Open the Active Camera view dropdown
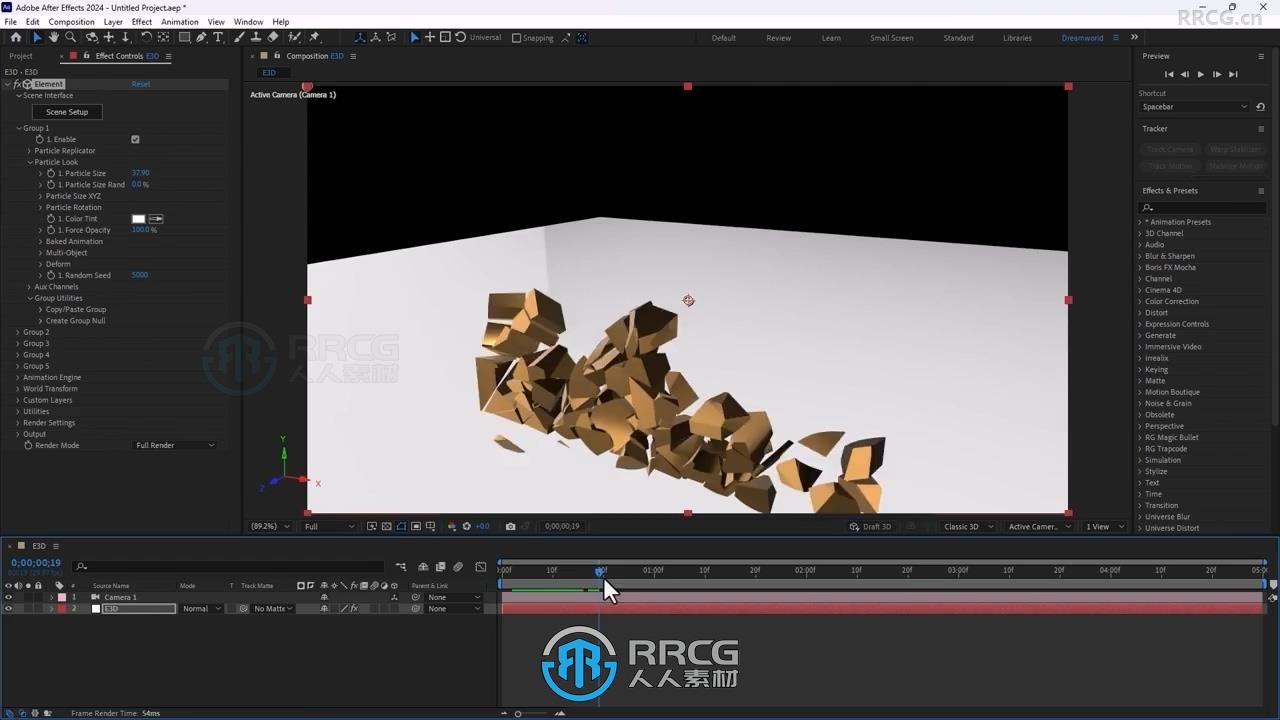This screenshot has width=1280, height=720. click(x=1038, y=526)
